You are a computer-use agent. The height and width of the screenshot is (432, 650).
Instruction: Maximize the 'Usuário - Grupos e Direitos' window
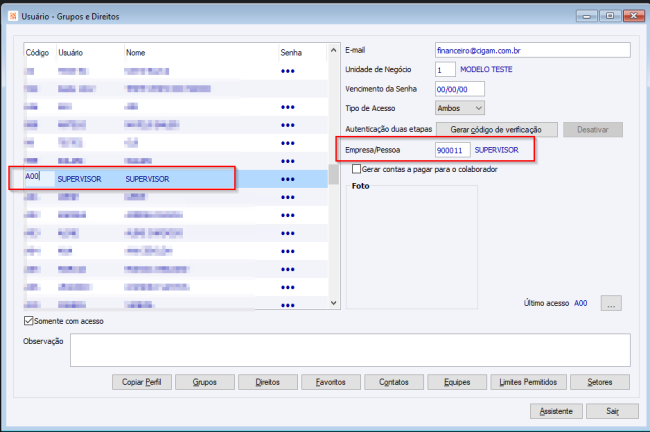click(x=610, y=16)
